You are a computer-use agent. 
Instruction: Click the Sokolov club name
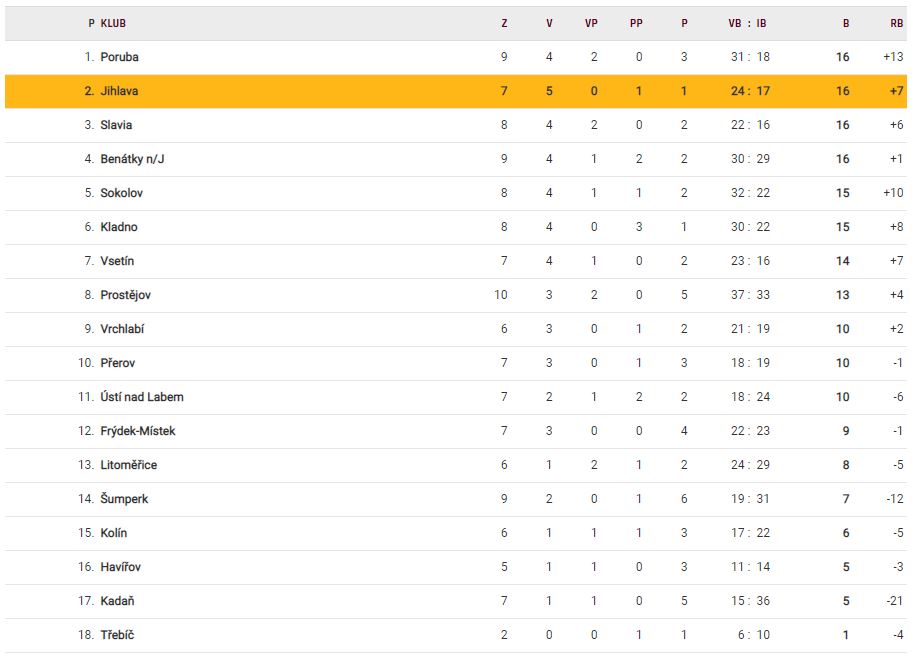pyautogui.click(x=120, y=193)
